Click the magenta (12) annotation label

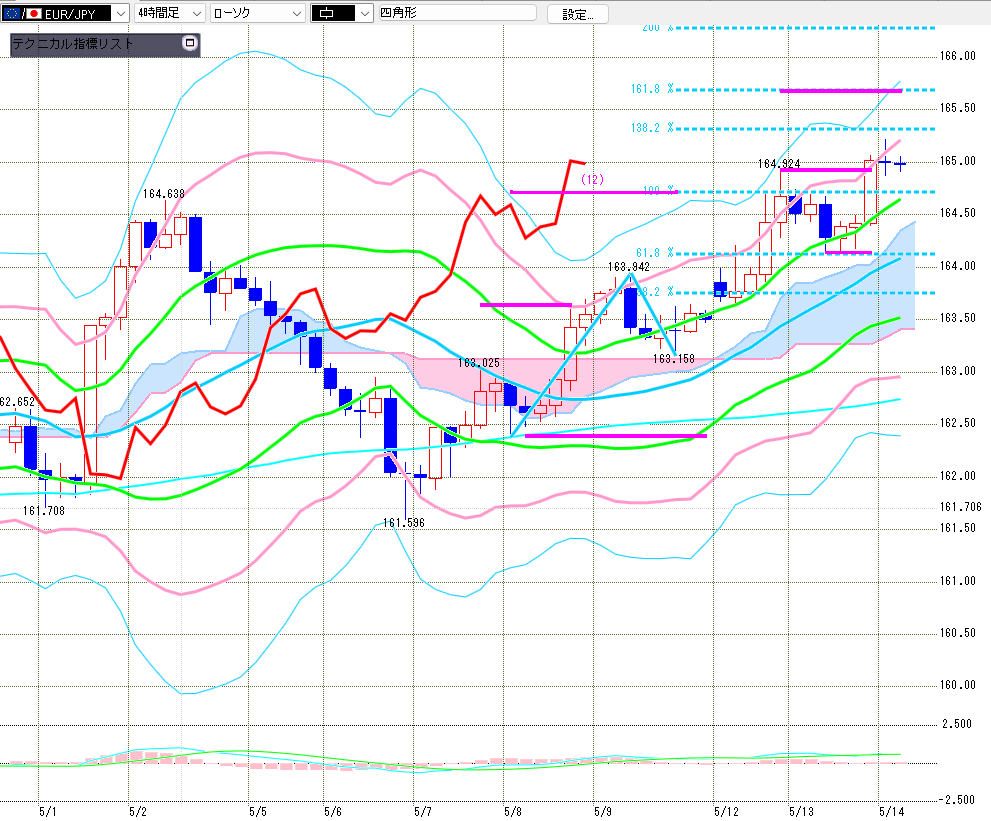[592, 179]
